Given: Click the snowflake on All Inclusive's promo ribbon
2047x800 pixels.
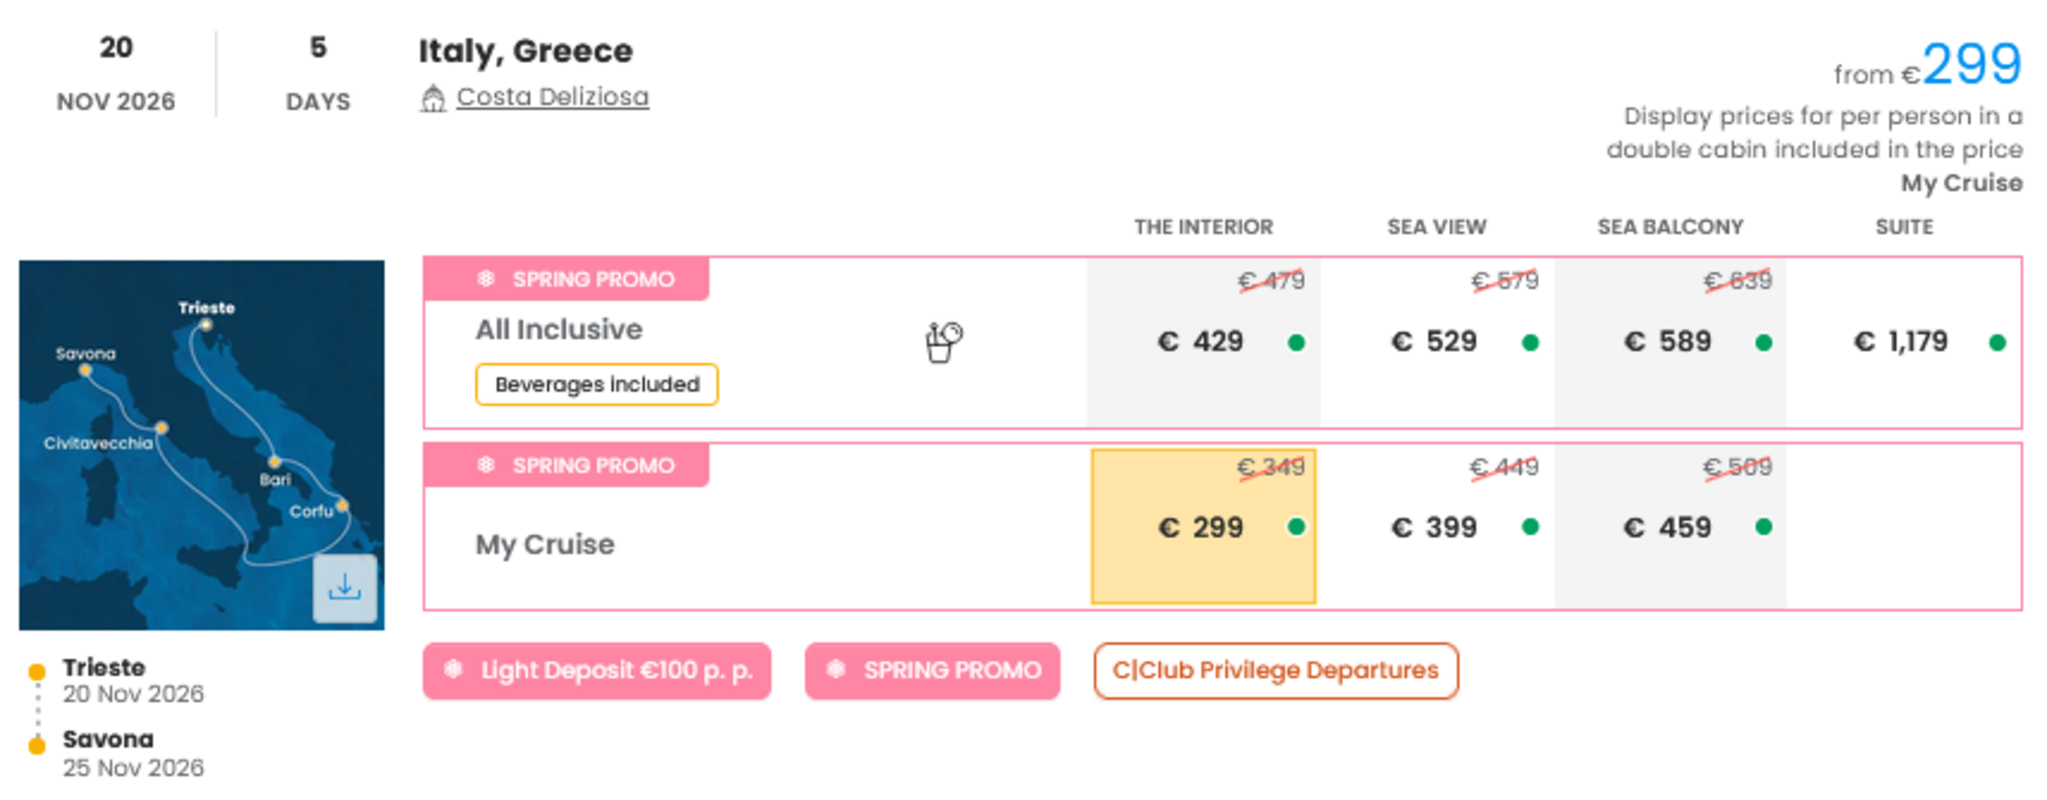Looking at the screenshot, I should tap(486, 279).
